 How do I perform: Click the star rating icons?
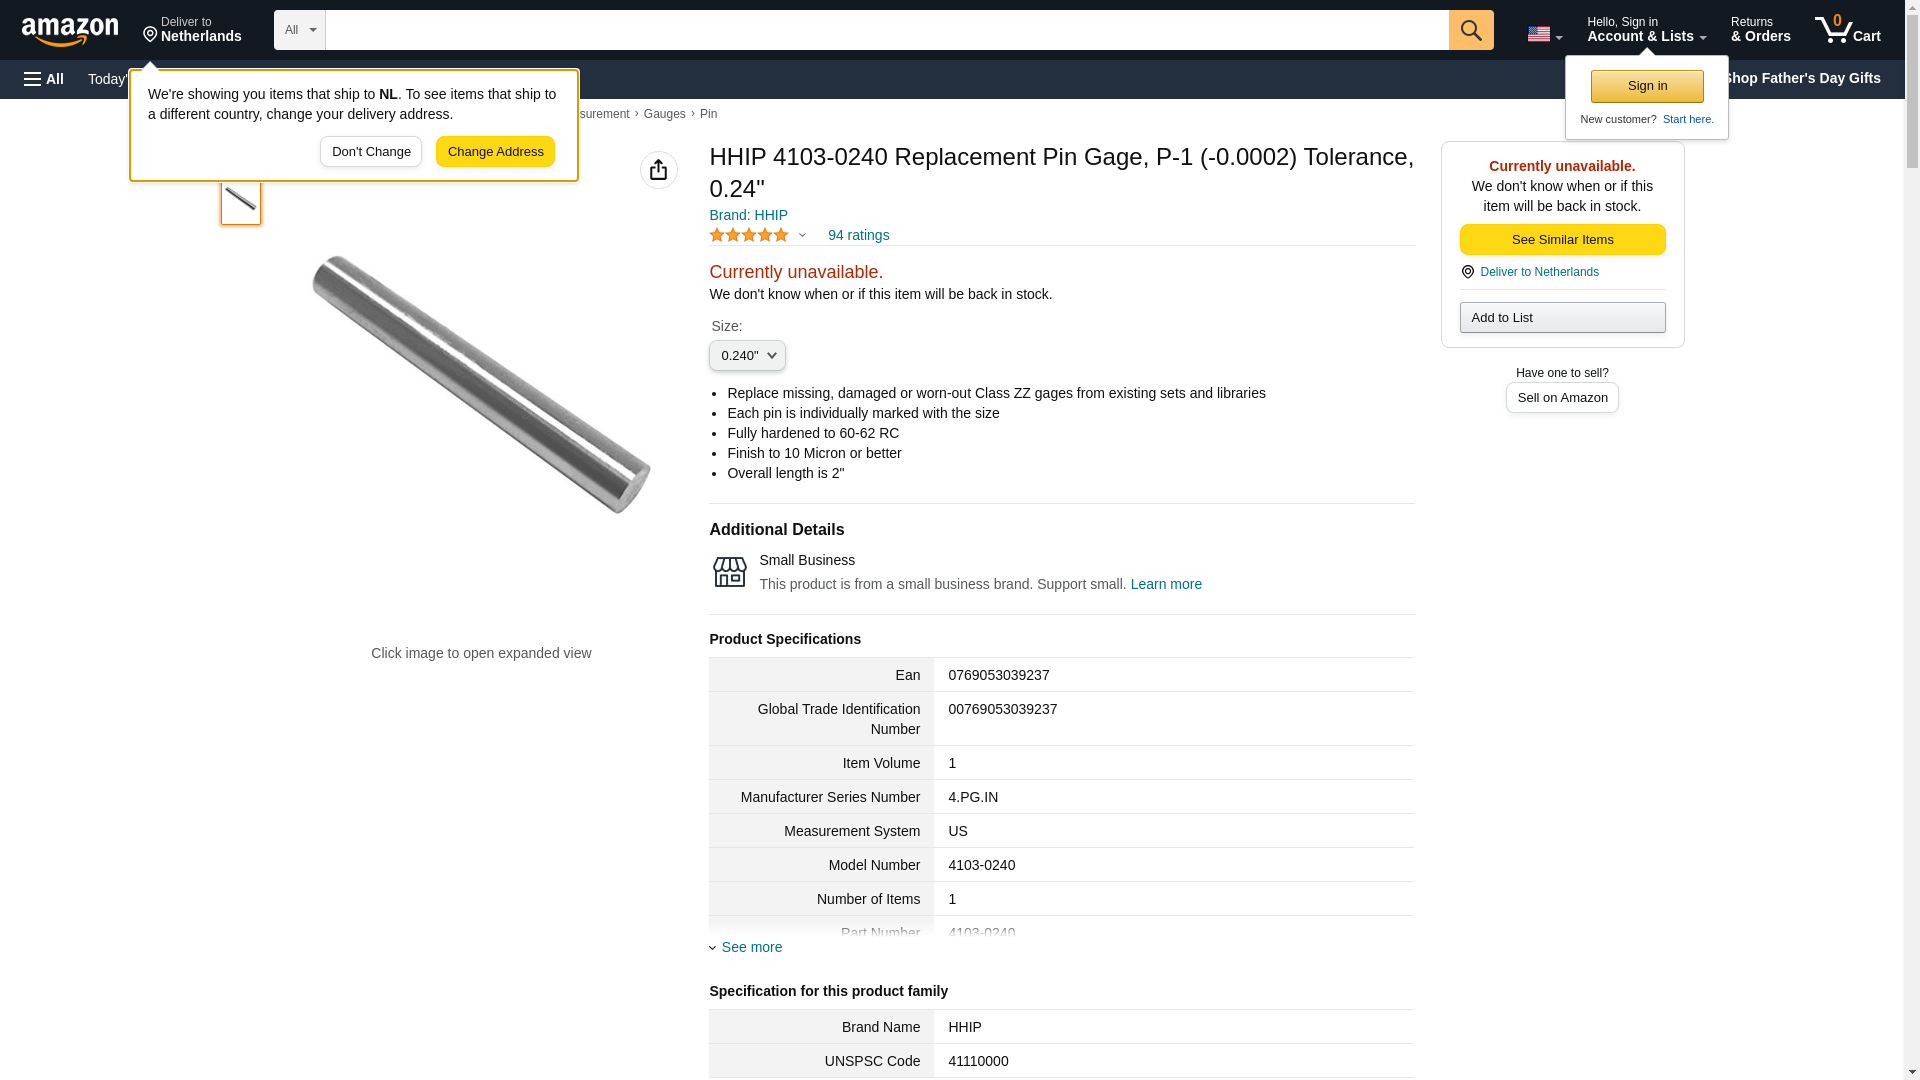click(x=749, y=235)
